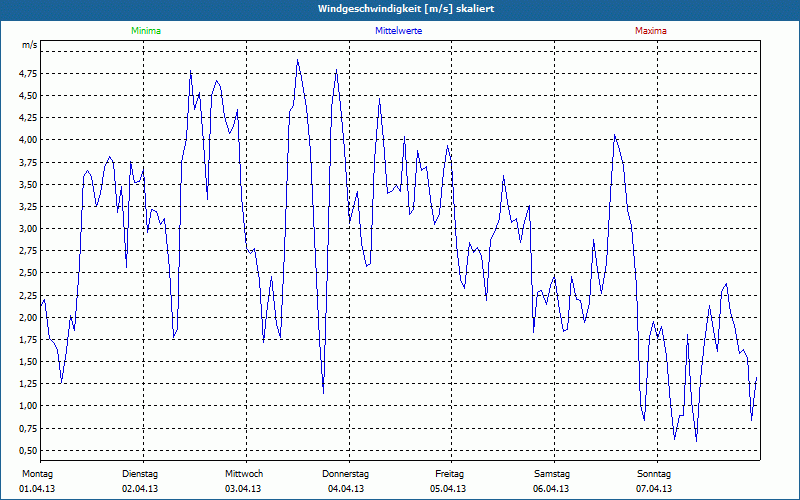Image resolution: width=800 pixels, height=500 pixels.
Task: Click the 02.04.13 date label
Action: 140,489
